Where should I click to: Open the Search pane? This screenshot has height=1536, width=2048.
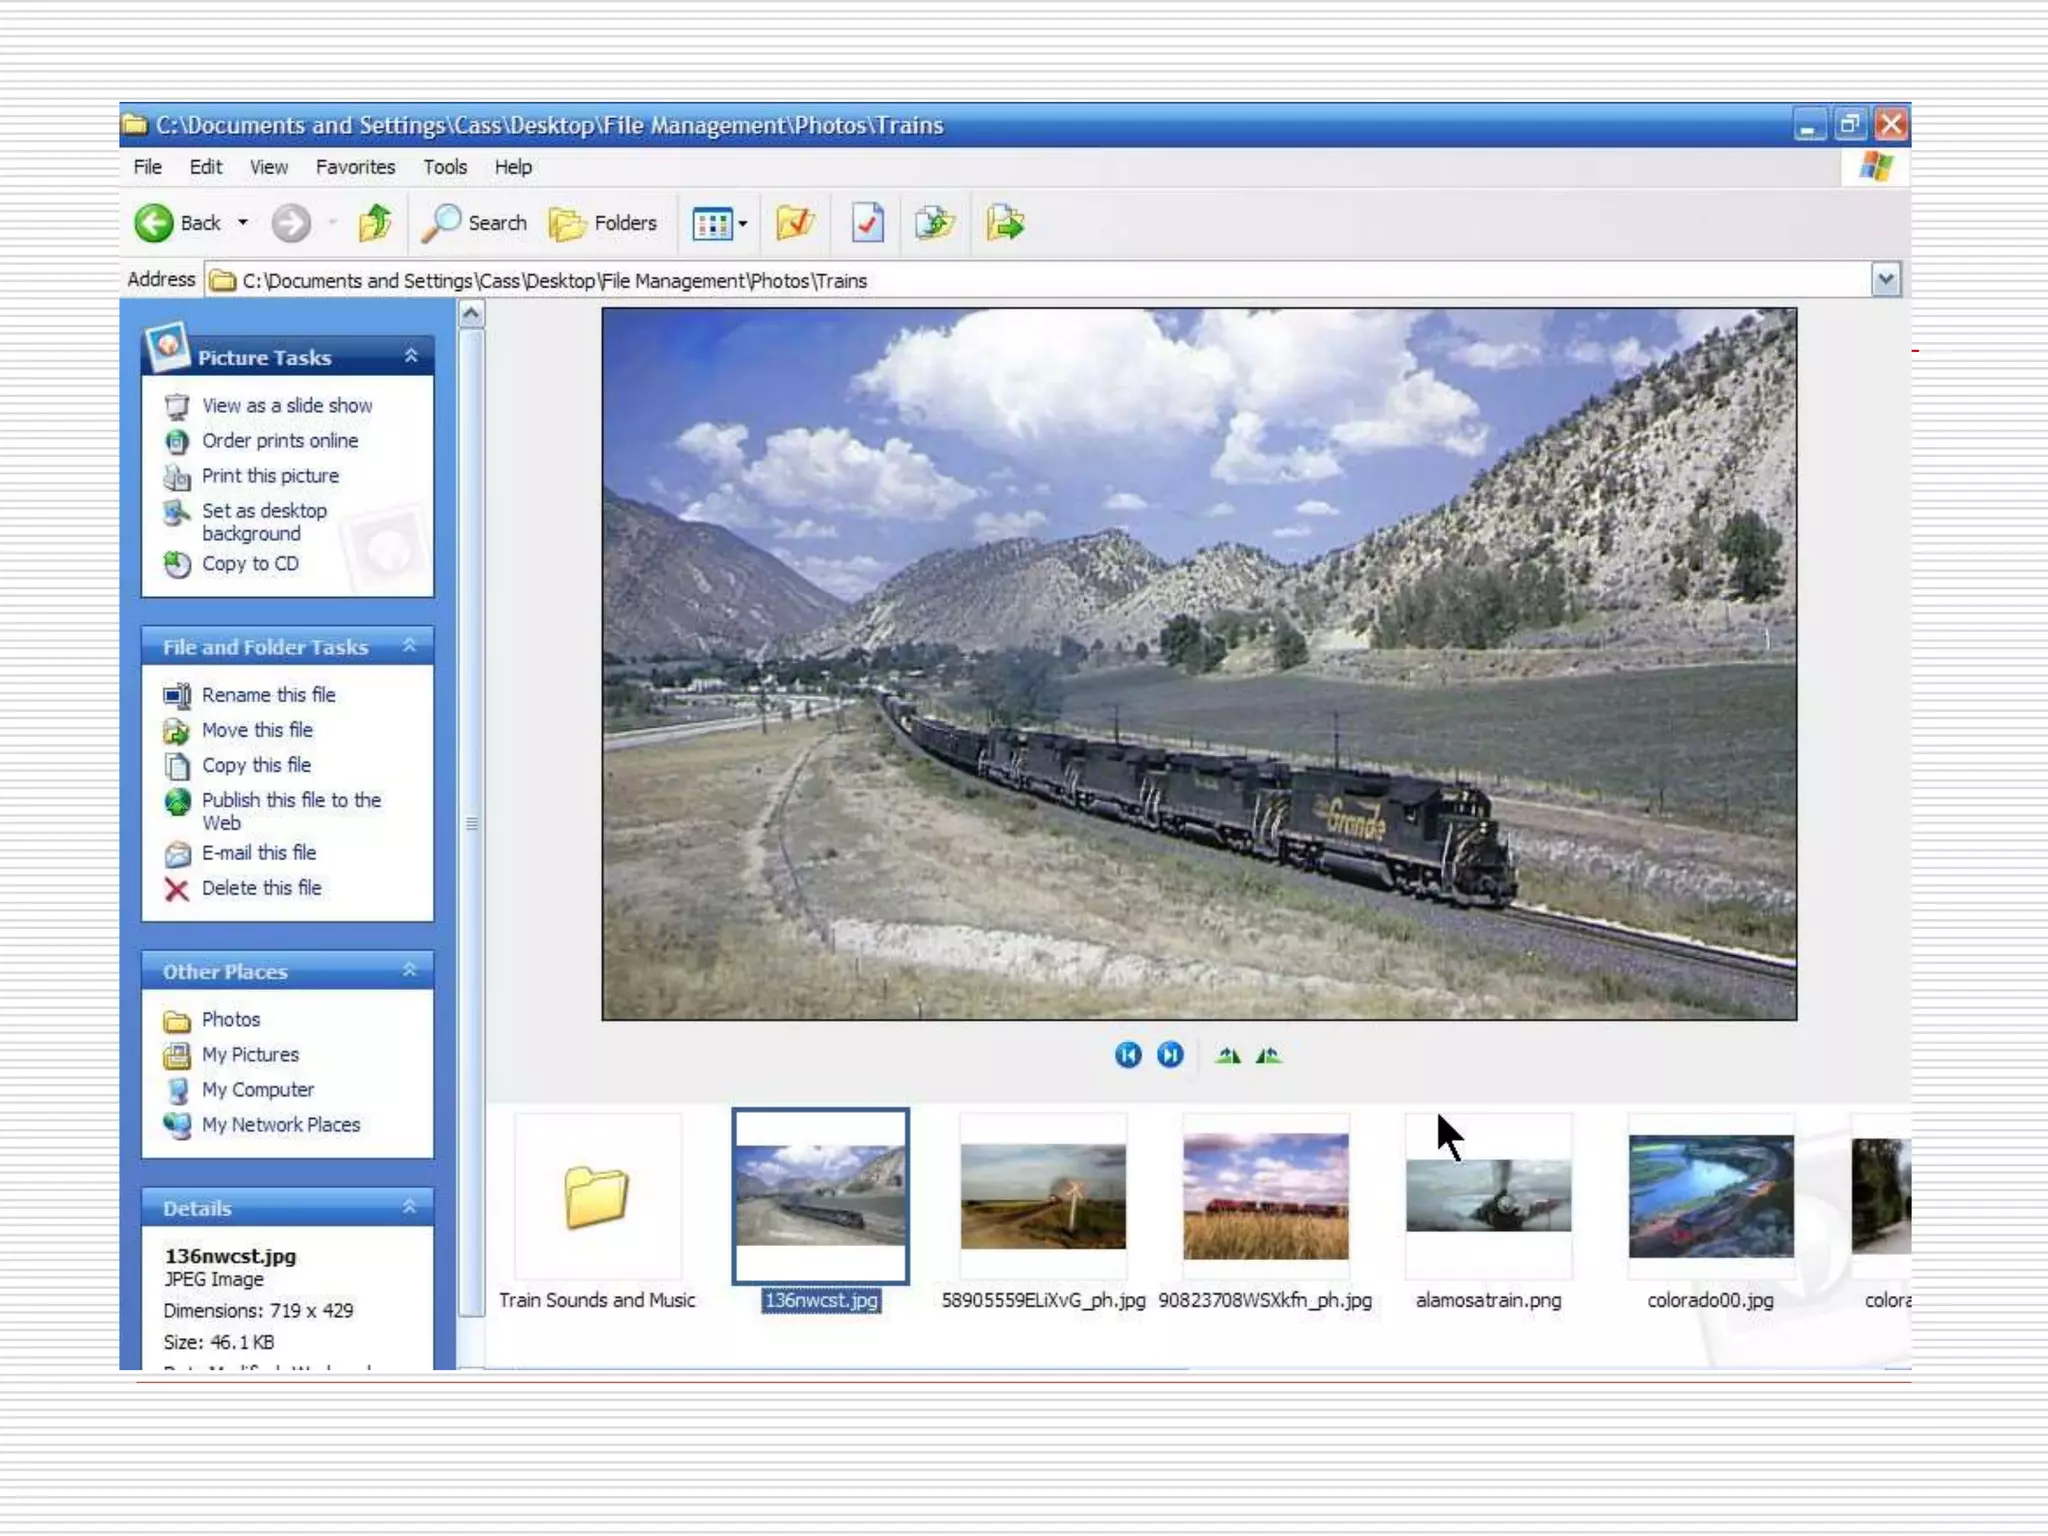point(474,223)
